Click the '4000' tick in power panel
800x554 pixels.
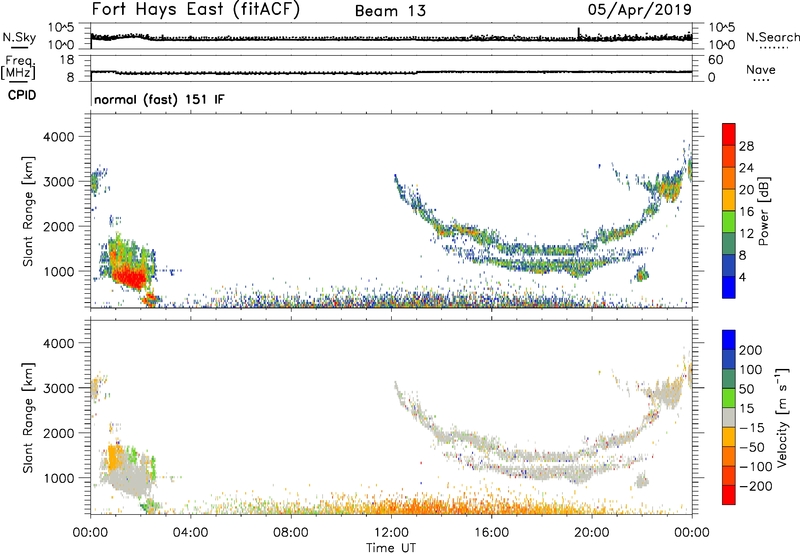58,137
